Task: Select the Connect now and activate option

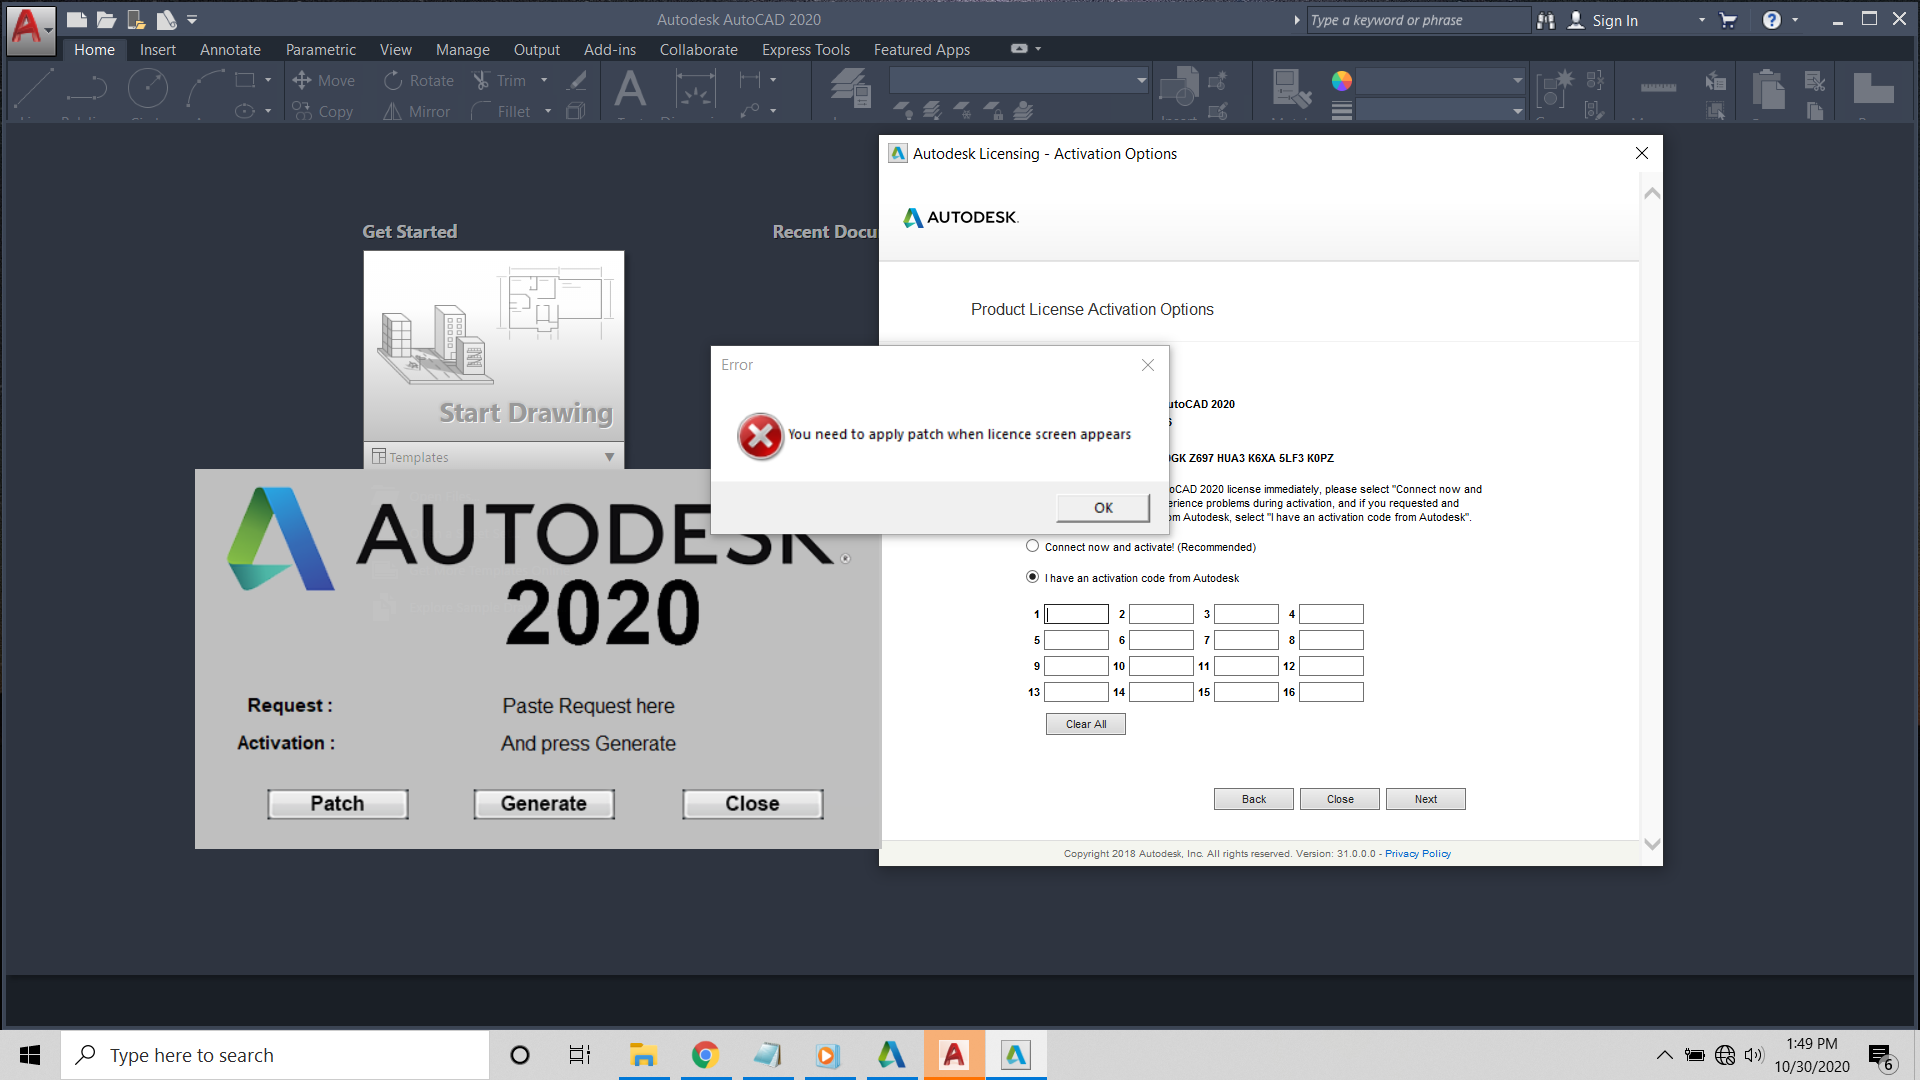Action: 1033,546
